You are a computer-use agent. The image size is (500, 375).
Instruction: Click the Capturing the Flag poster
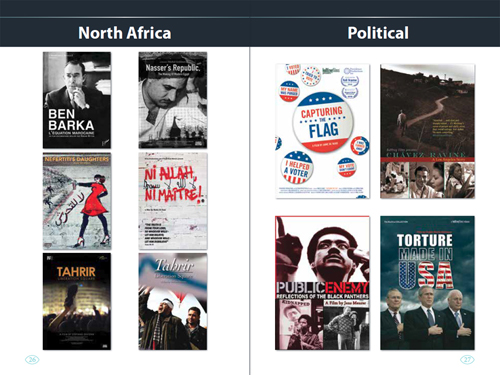click(322, 131)
